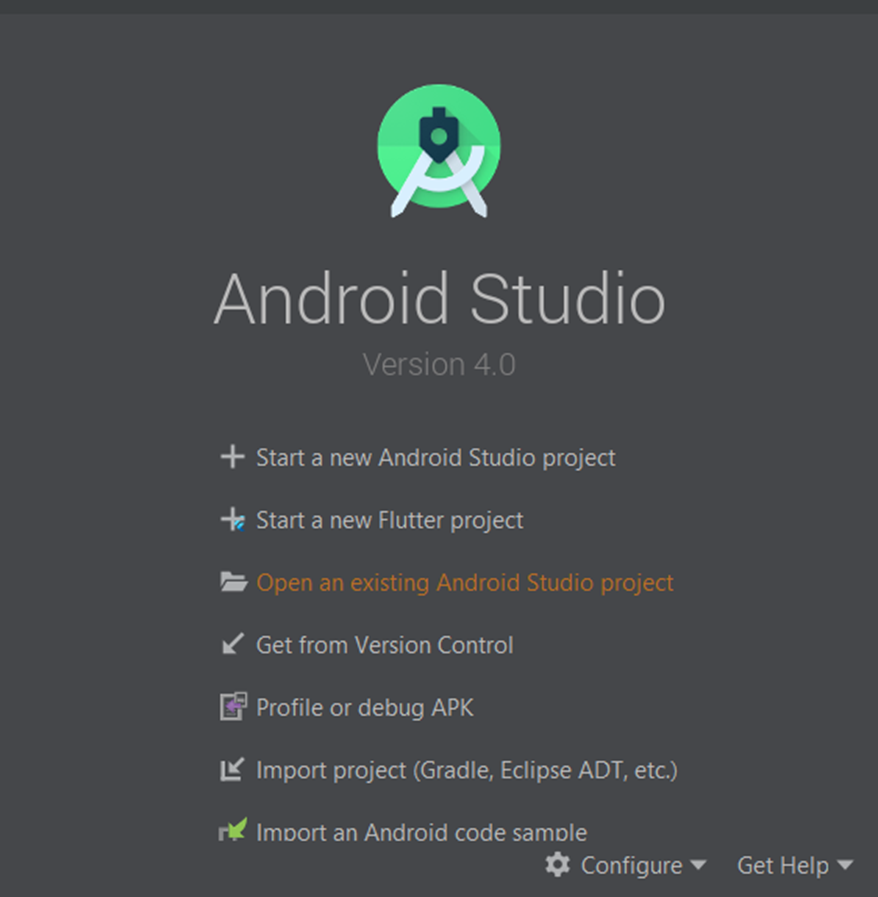878x897 pixels.
Task: Expand the Configure dropdown arrow
Action: click(x=698, y=865)
